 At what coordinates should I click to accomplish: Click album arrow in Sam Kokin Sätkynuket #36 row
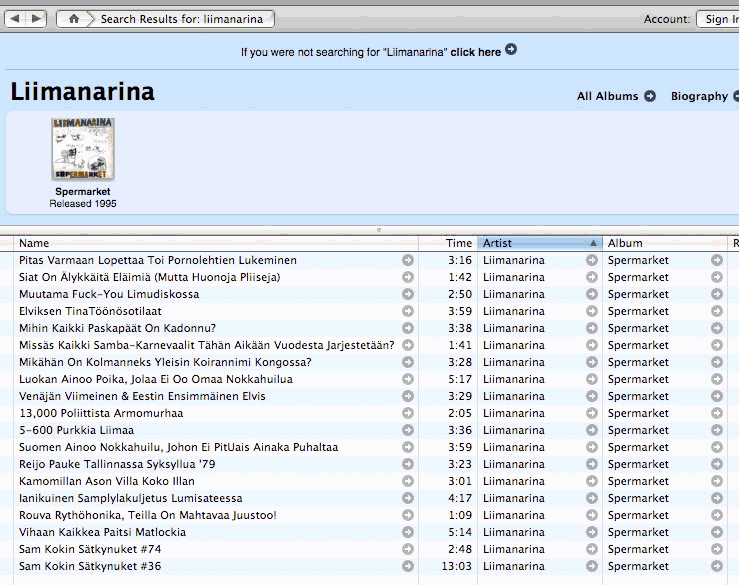coord(717,567)
